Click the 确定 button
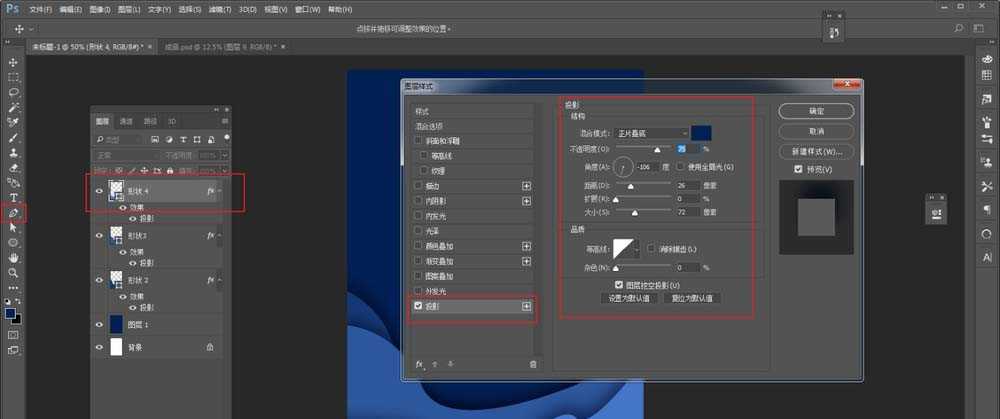Image resolution: width=1000 pixels, height=419 pixels. [x=816, y=111]
